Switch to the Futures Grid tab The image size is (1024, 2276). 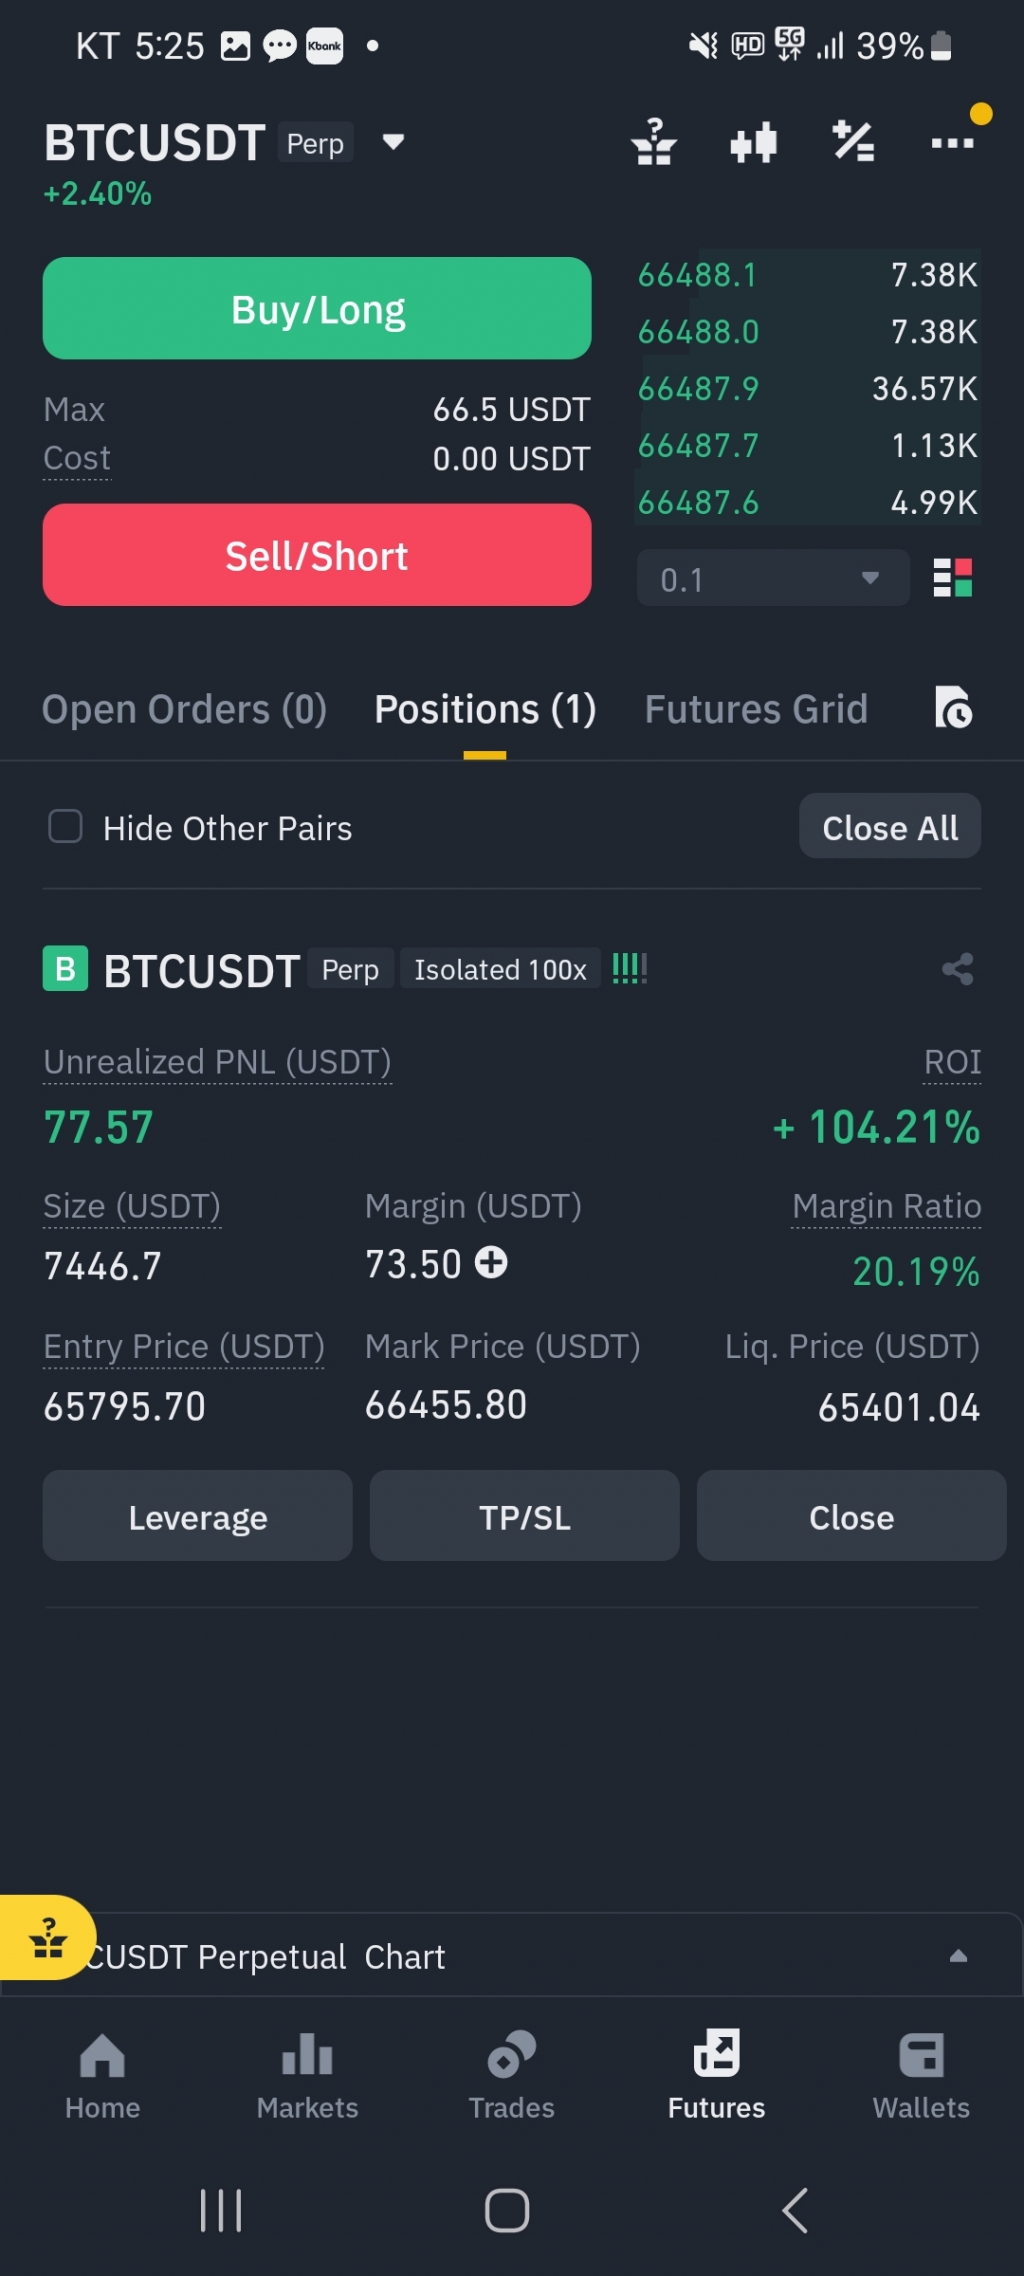click(756, 709)
